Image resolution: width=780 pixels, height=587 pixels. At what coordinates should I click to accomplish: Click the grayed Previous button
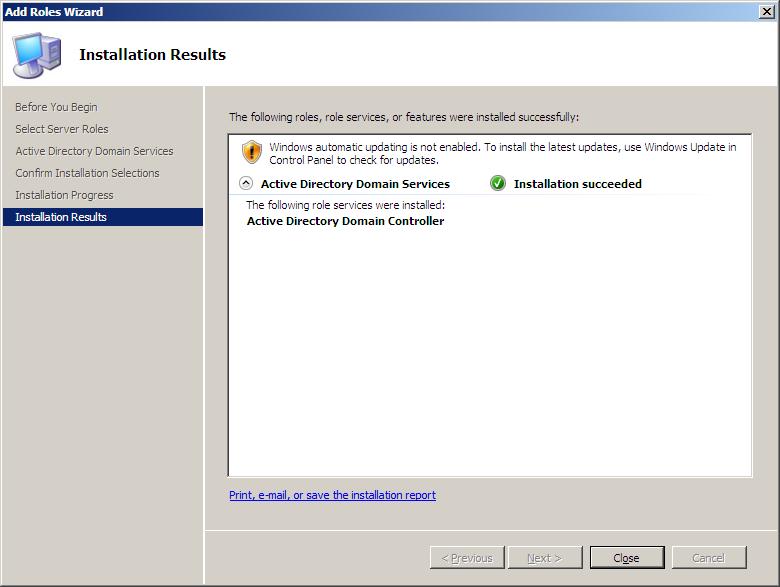click(467, 558)
